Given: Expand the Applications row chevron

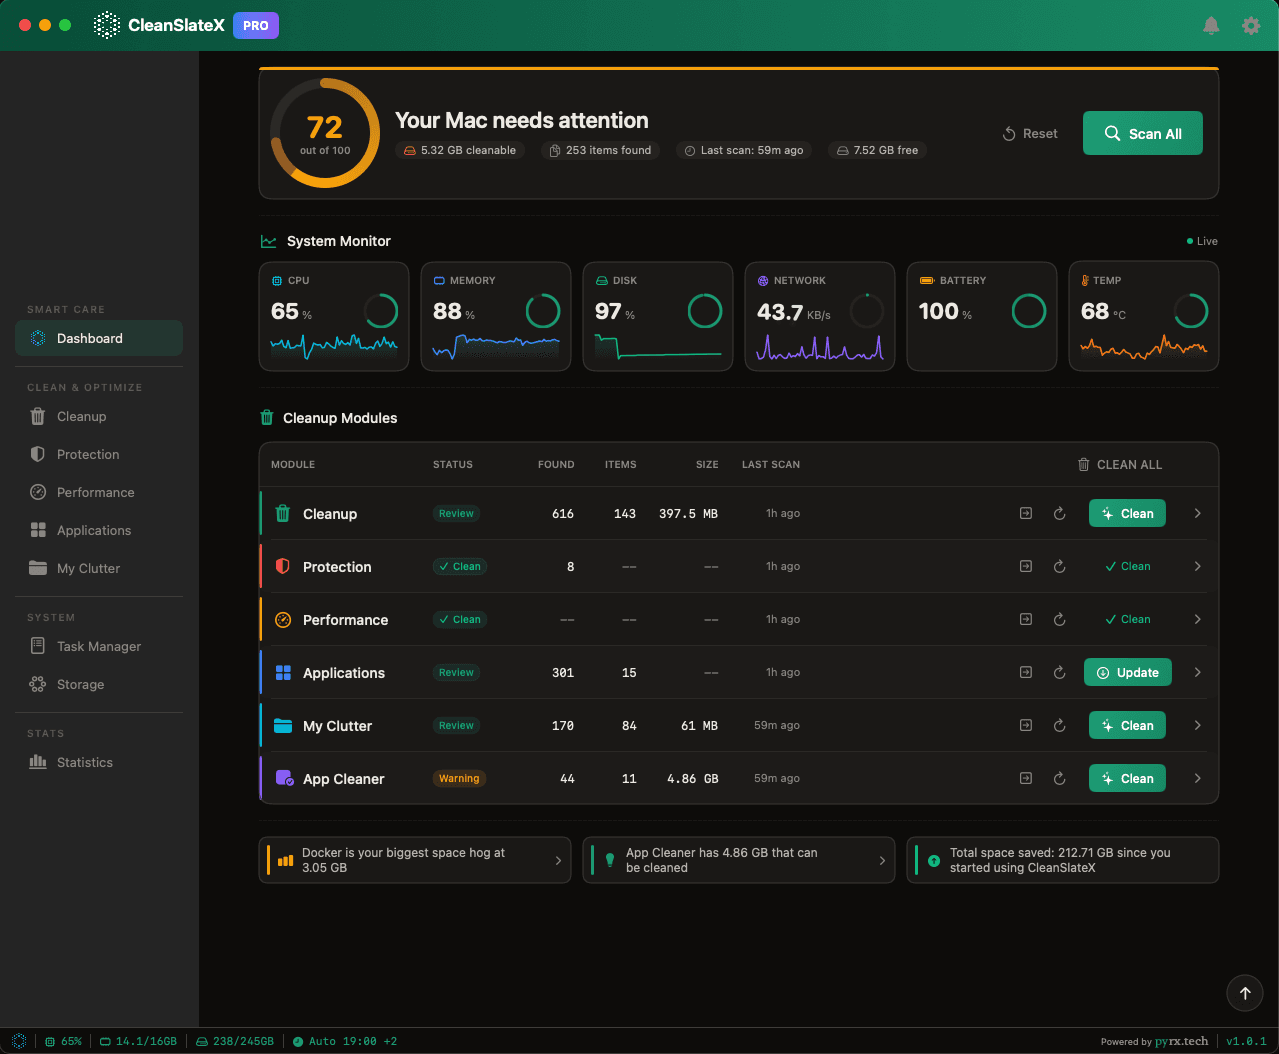Looking at the screenshot, I should pyautogui.click(x=1197, y=672).
